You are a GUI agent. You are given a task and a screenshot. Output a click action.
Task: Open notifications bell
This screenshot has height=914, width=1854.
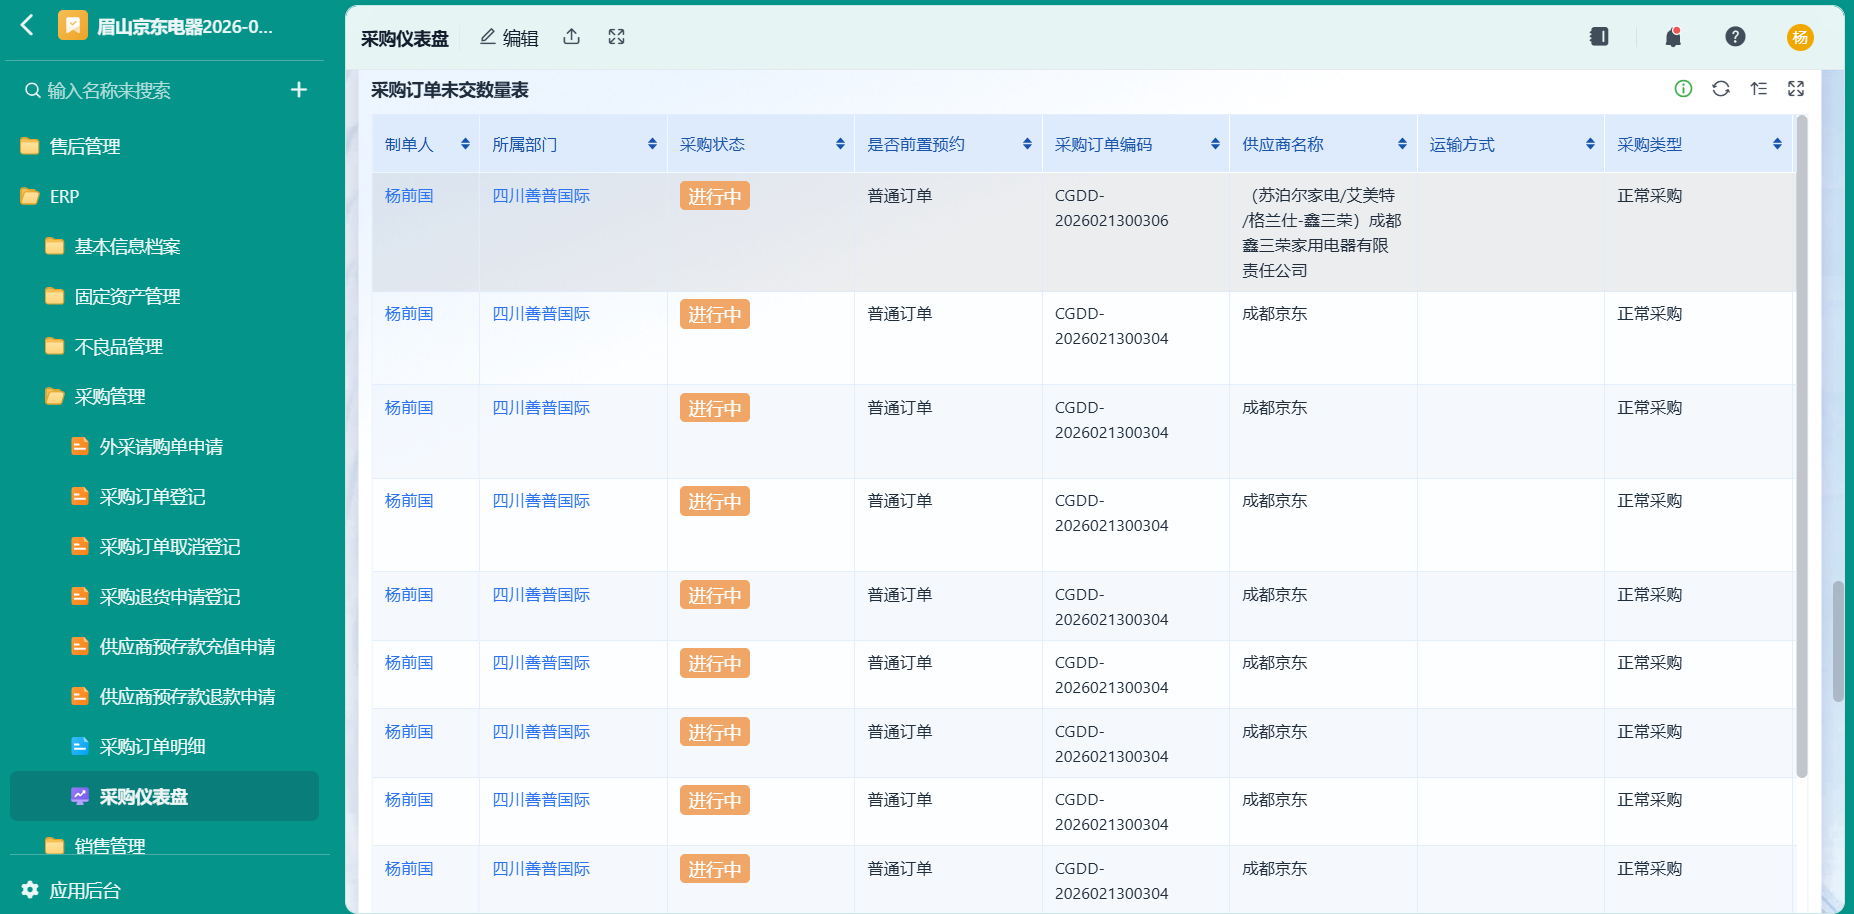point(1673,37)
